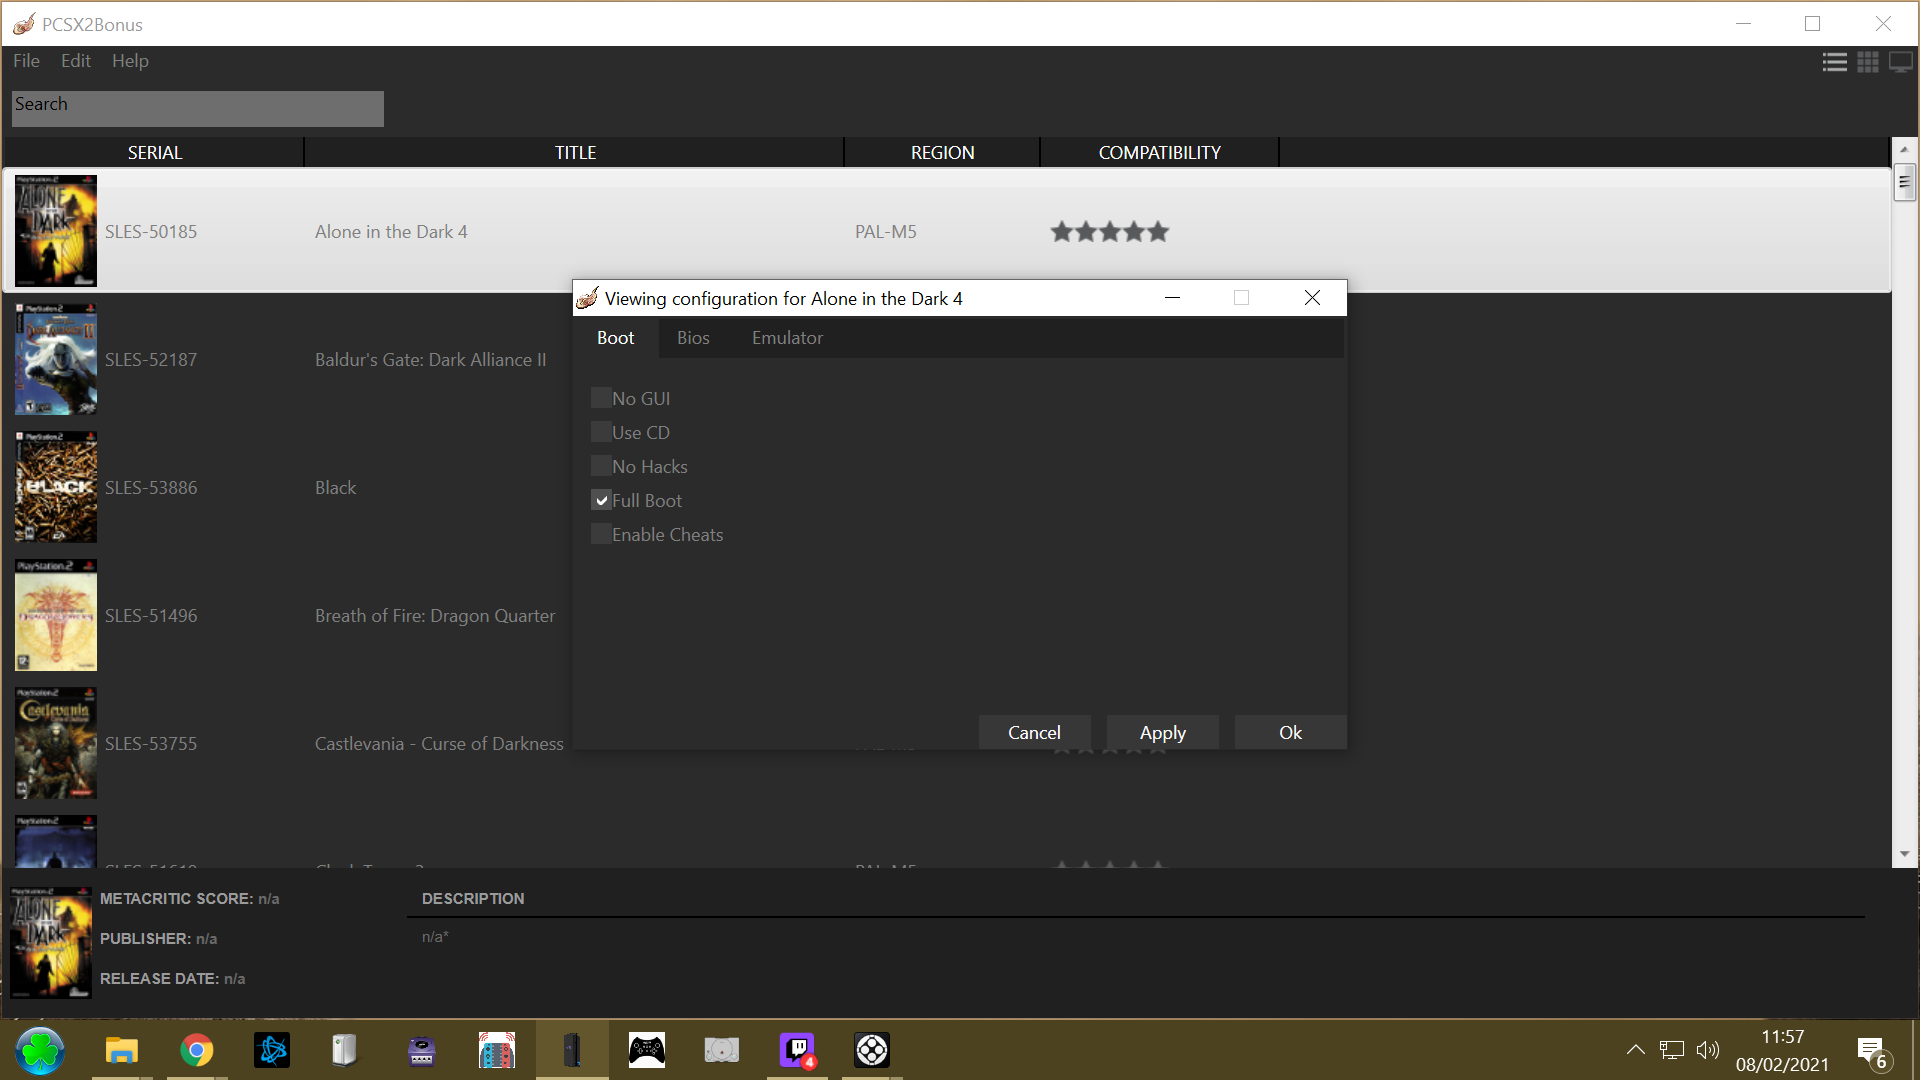
Task: Open the Edit menu
Action: [x=76, y=61]
